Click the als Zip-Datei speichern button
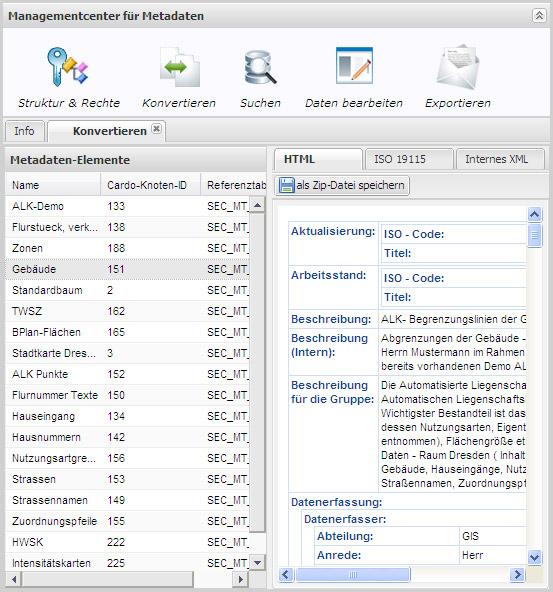553x592 pixels. point(342,185)
